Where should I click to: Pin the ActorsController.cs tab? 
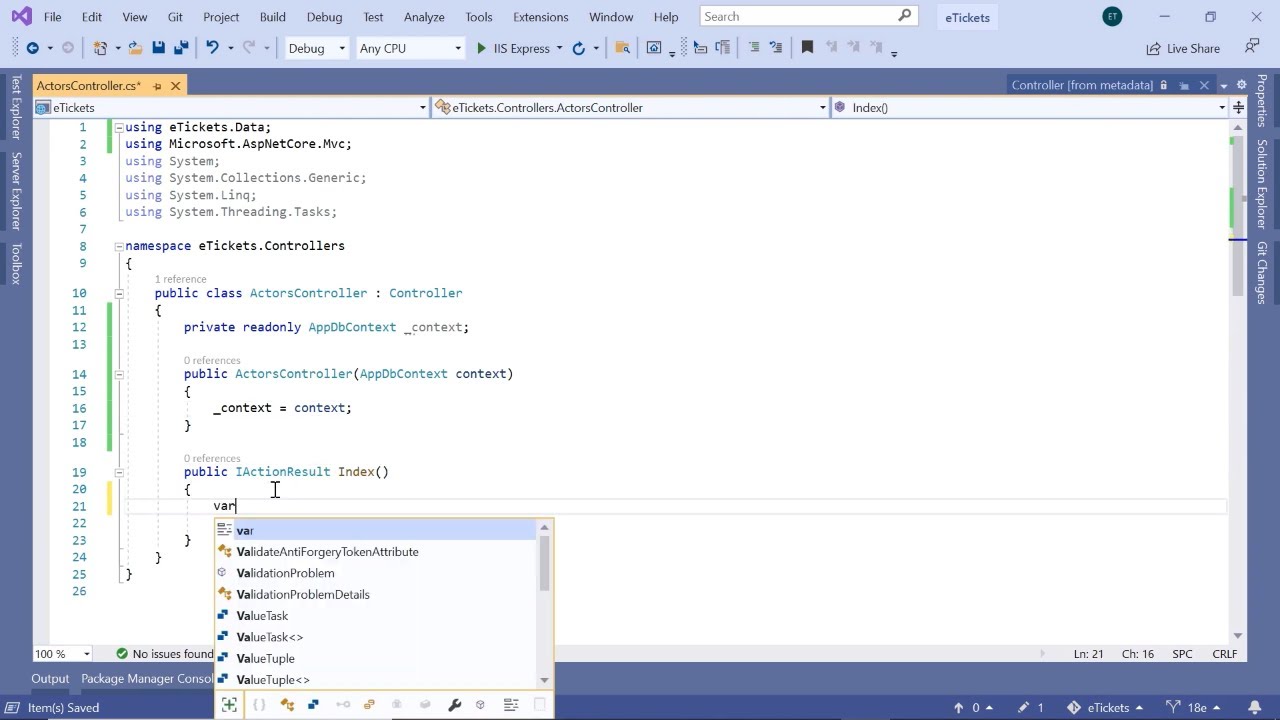tap(158, 86)
